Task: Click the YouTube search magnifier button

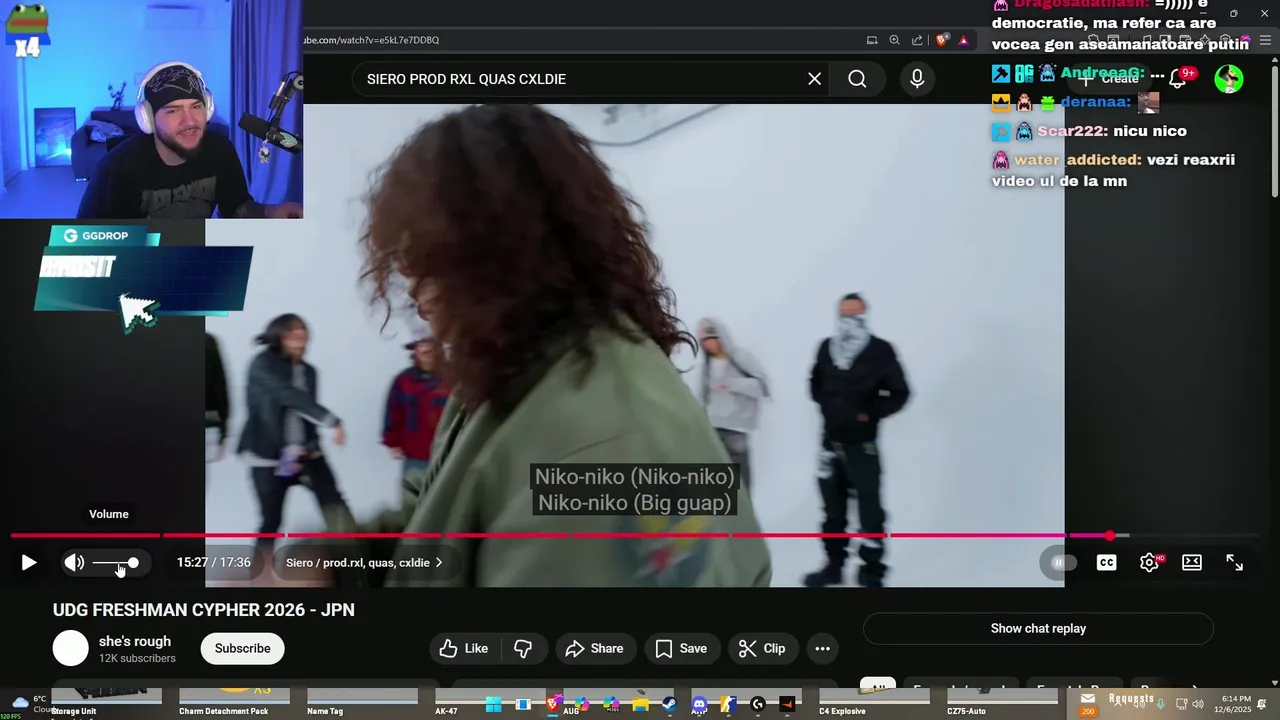Action: click(x=857, y=79)
